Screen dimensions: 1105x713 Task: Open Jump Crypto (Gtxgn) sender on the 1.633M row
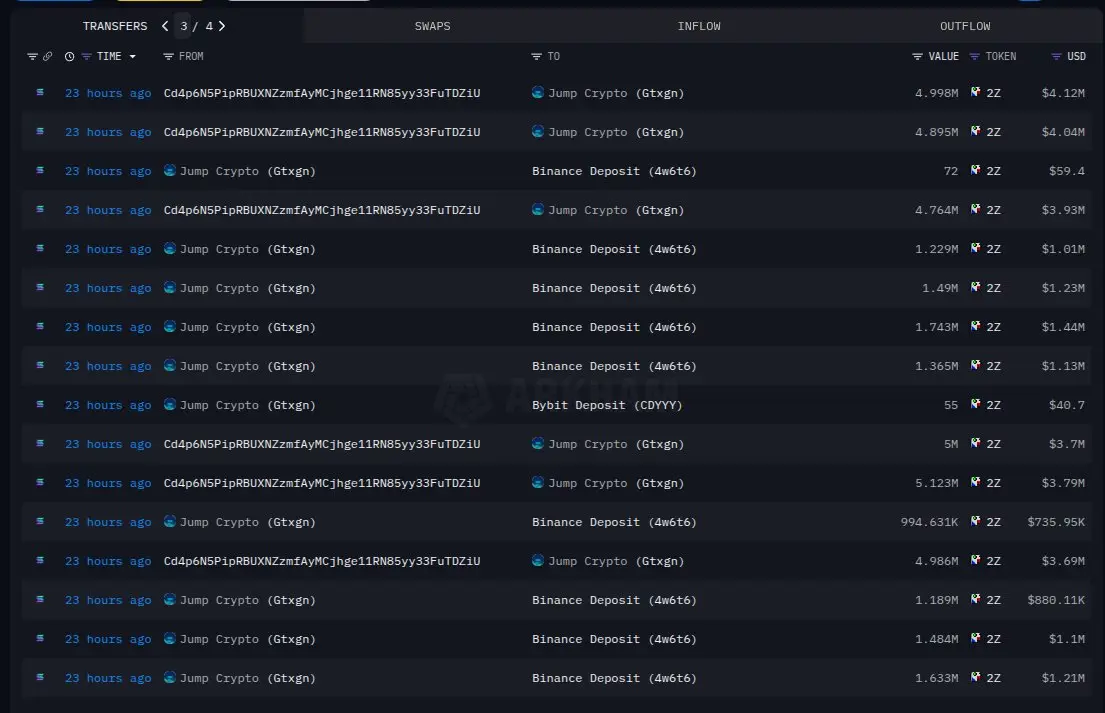click(247, 678)
